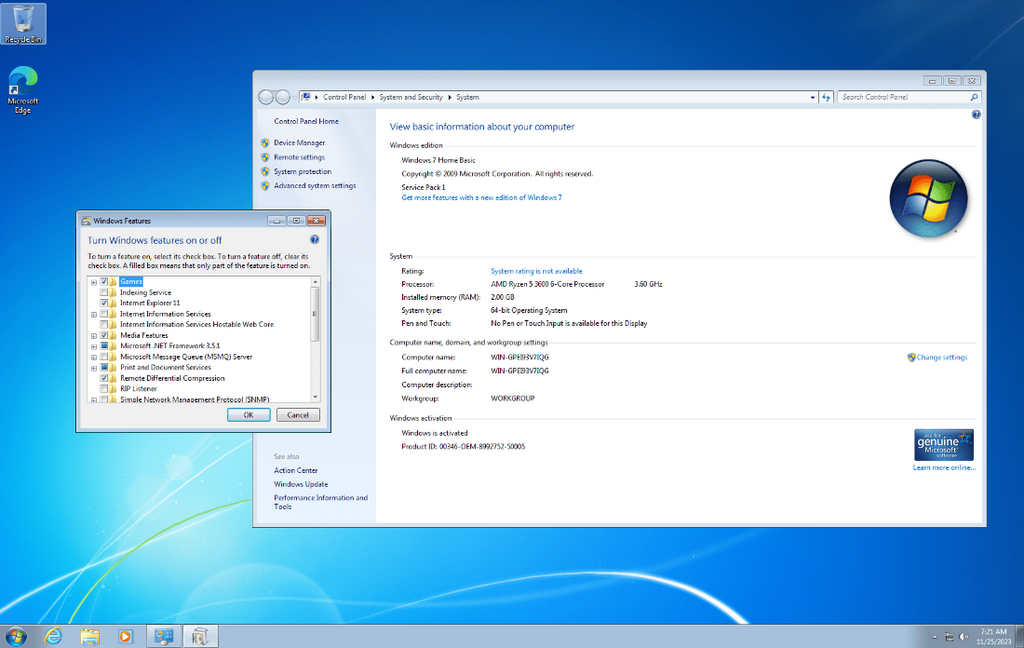Launch Internet Explorer from the taskbar

pyautogui.click(x=53, y=636)
